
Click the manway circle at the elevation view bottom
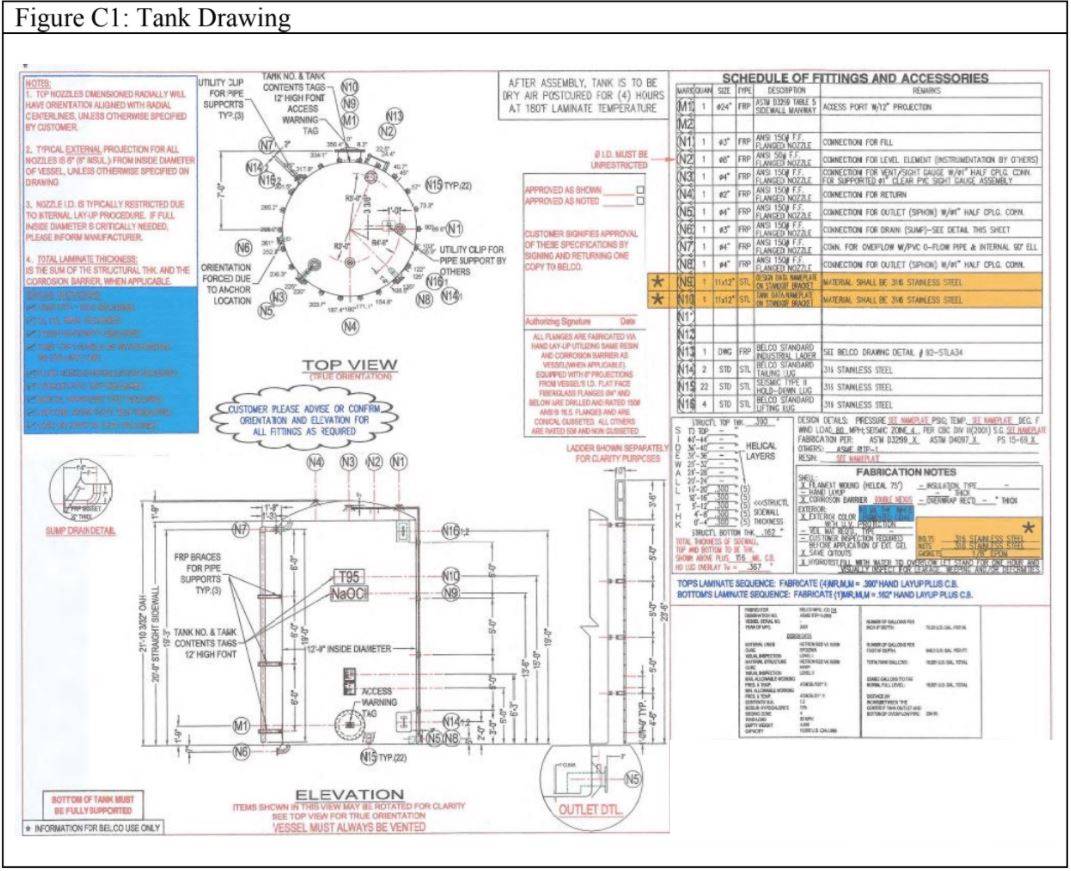[x=351, y=727]
